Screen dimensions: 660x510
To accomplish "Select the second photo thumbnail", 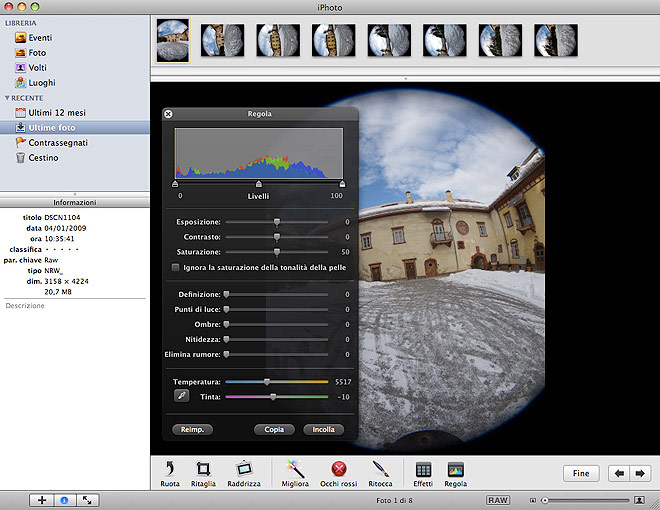I will click(x=223, y=40).
